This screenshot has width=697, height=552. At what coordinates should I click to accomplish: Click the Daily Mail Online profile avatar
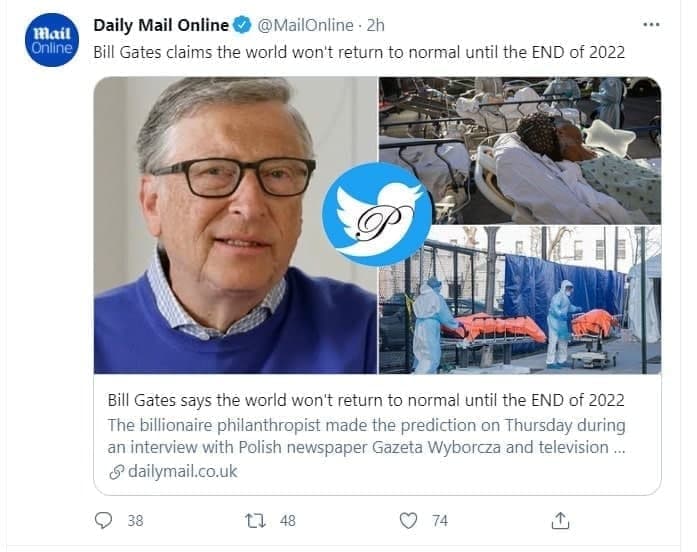click(x=51, y=40)
